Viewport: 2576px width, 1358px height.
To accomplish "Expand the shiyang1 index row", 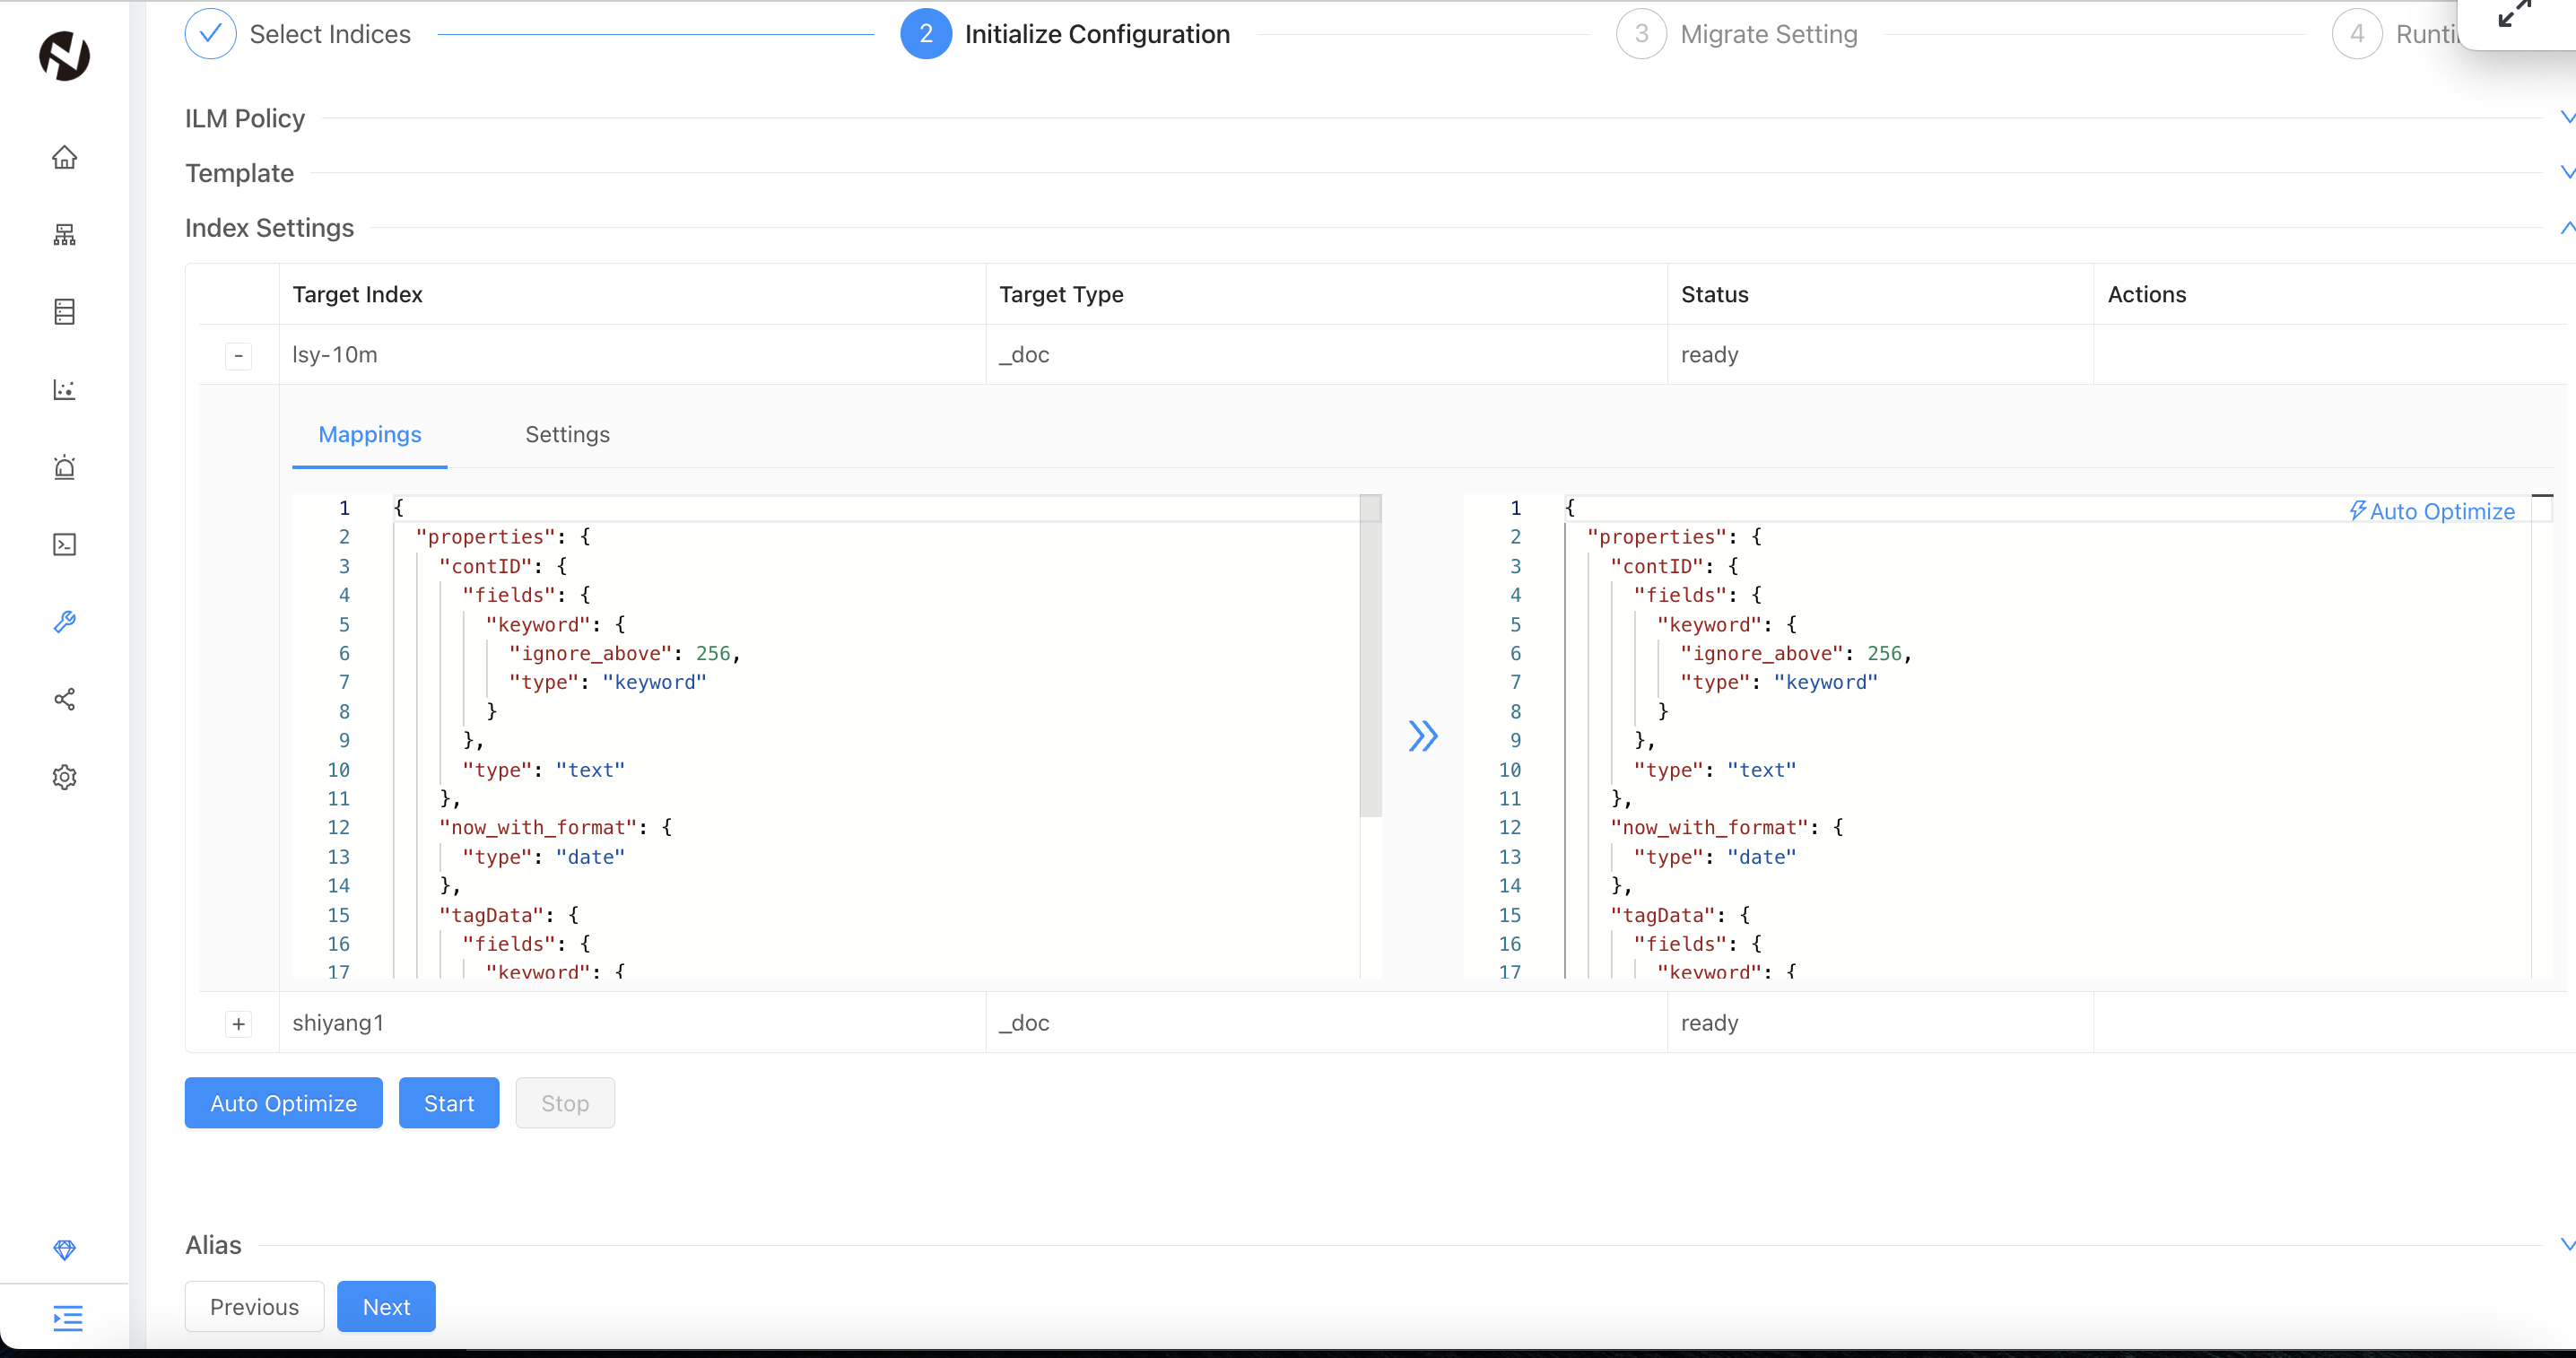I will pos(238,1023).
